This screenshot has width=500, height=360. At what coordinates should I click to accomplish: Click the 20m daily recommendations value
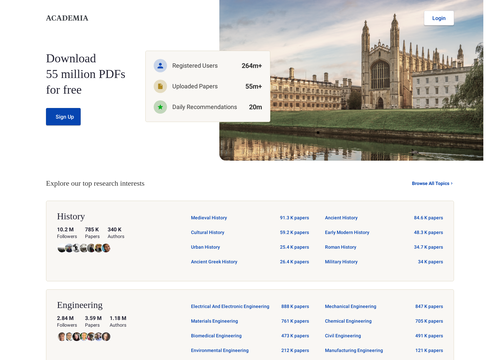coord(255,107)
